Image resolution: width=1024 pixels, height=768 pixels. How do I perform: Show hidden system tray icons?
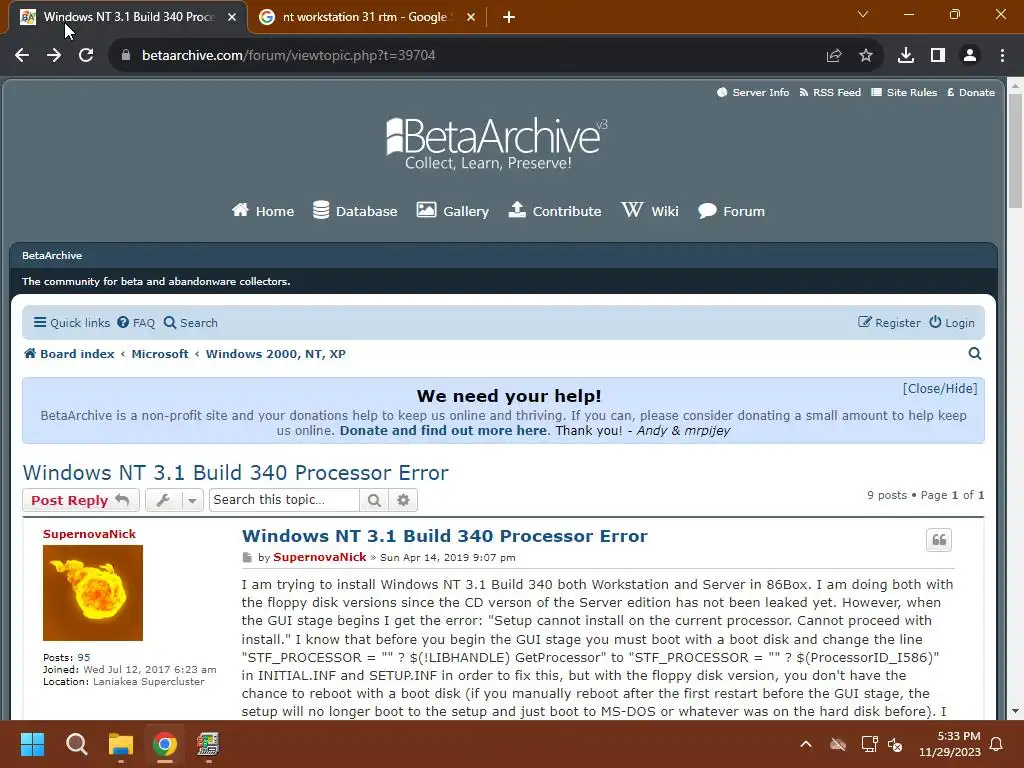coord(806,744)
